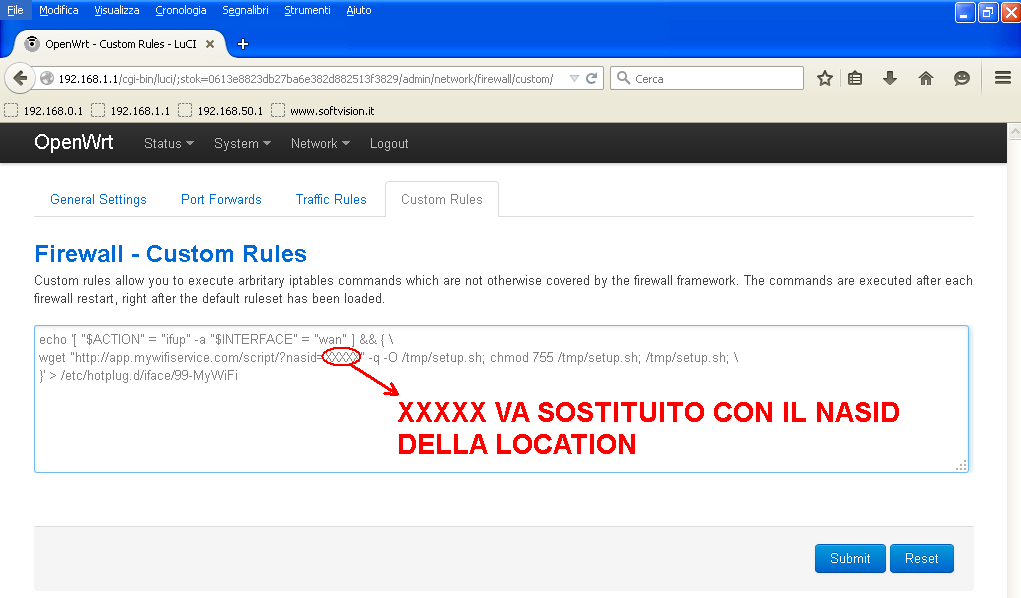The image size is (1021, 598).
Task: Expand the Status dropdown menu
Action: tap(169, 143)
